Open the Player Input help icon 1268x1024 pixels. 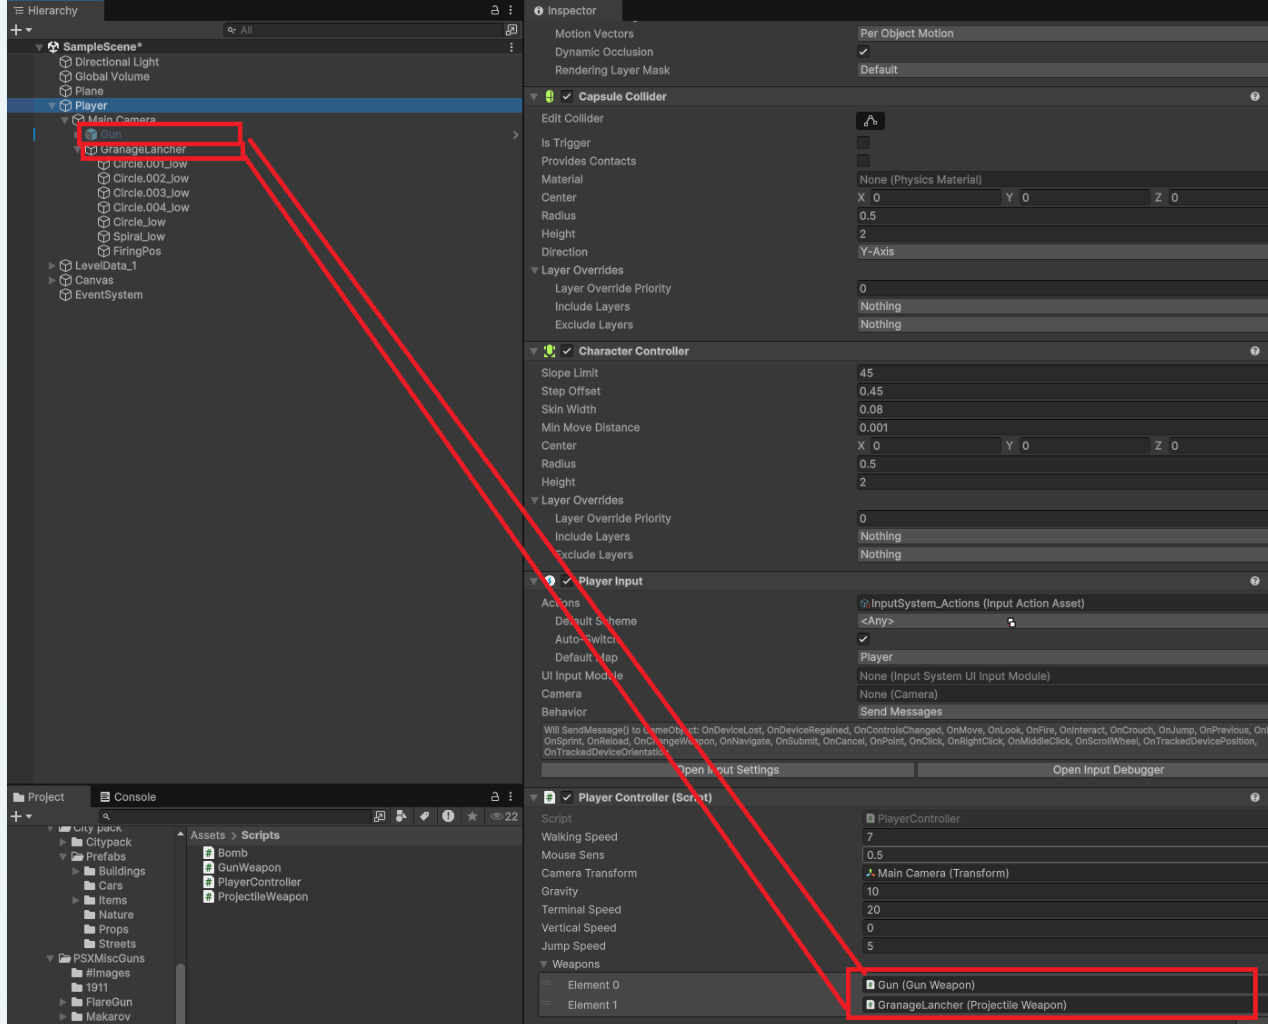tap(1254, 581)
